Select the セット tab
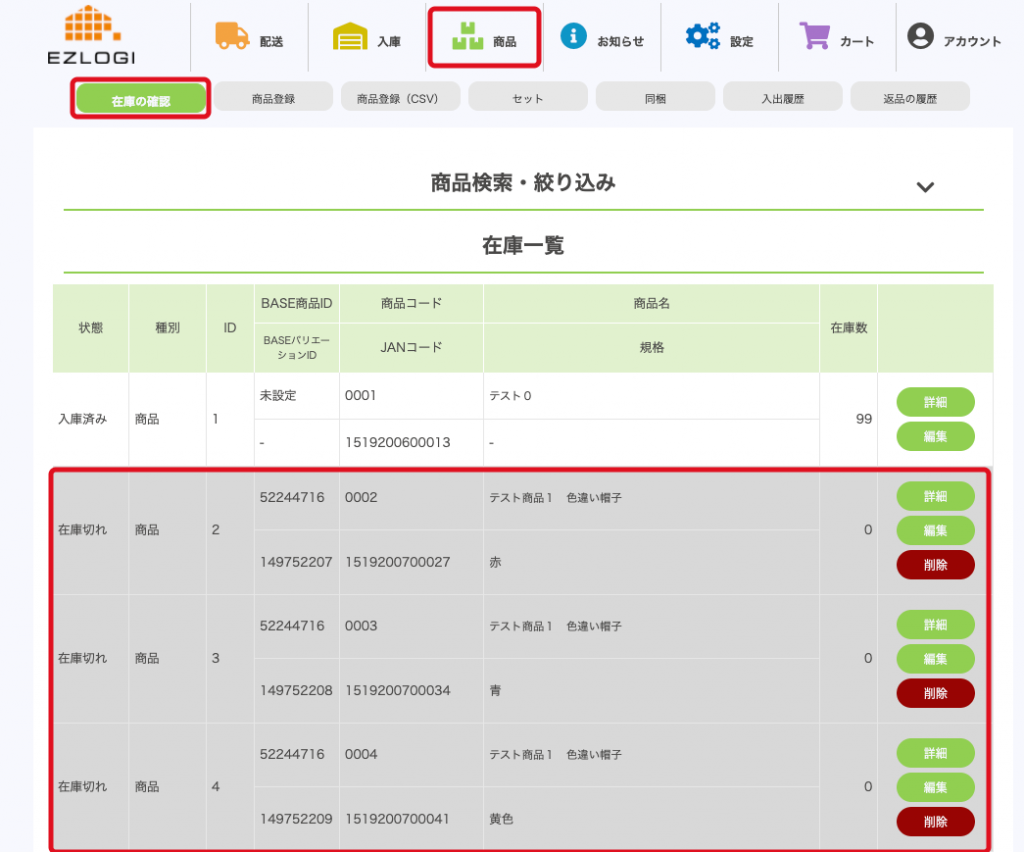The image size is (1024, 852). click(x=528, y=99)
